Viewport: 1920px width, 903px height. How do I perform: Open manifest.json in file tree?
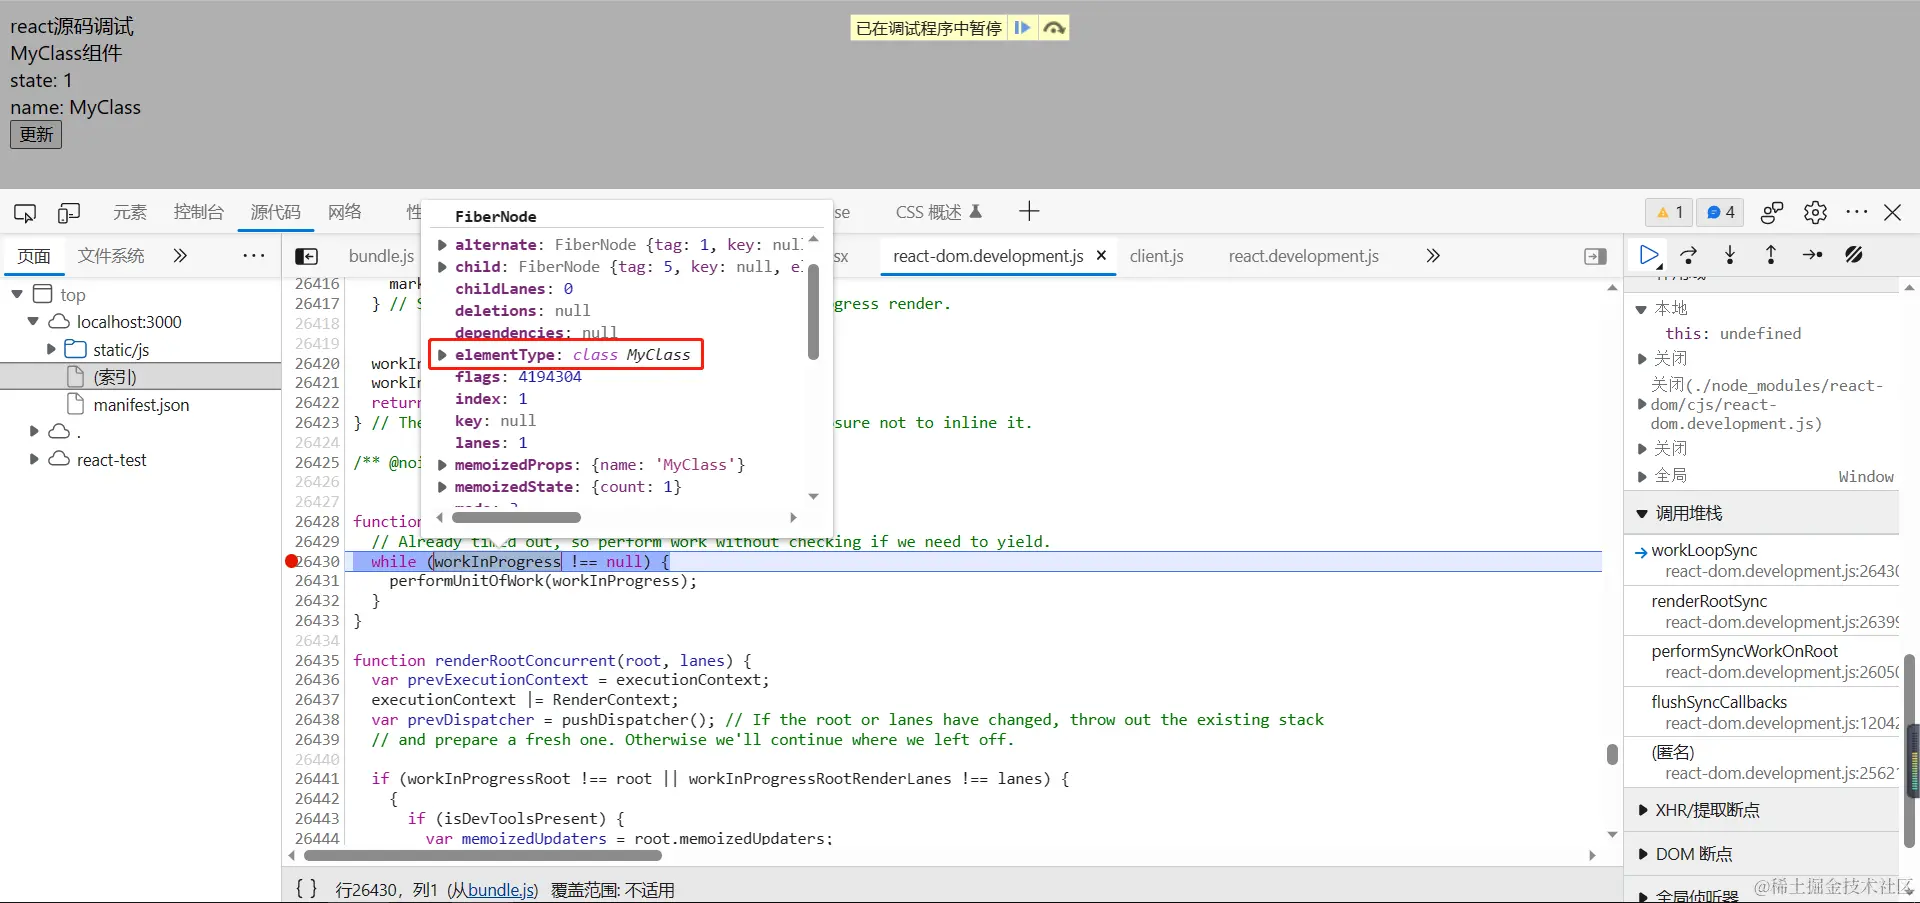click(x=141, y=405)
